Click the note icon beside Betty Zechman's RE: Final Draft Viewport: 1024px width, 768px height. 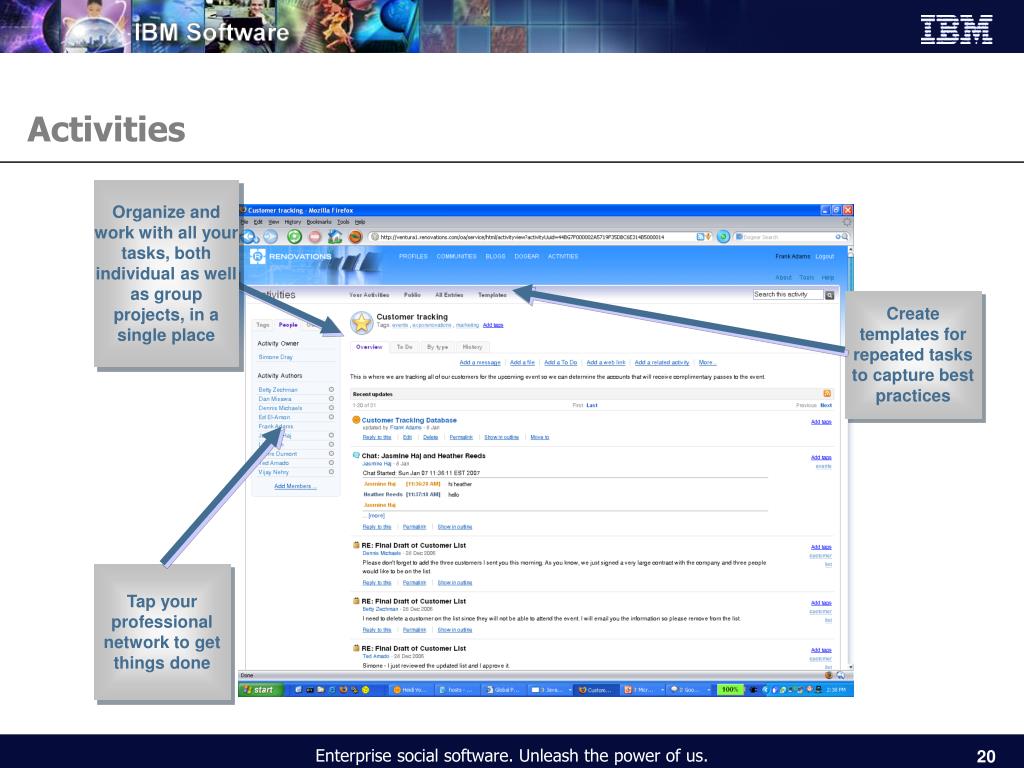click(x=356, y=601)
